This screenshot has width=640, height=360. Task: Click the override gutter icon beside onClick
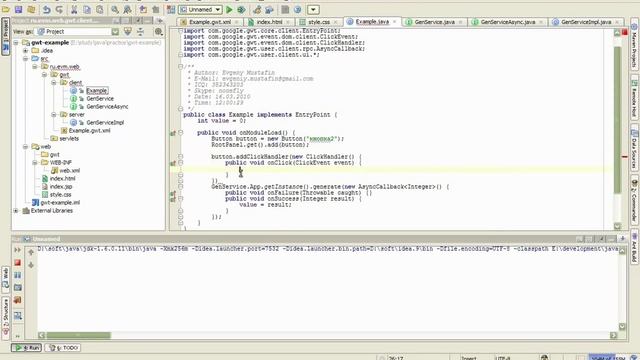tap(173, 163)
